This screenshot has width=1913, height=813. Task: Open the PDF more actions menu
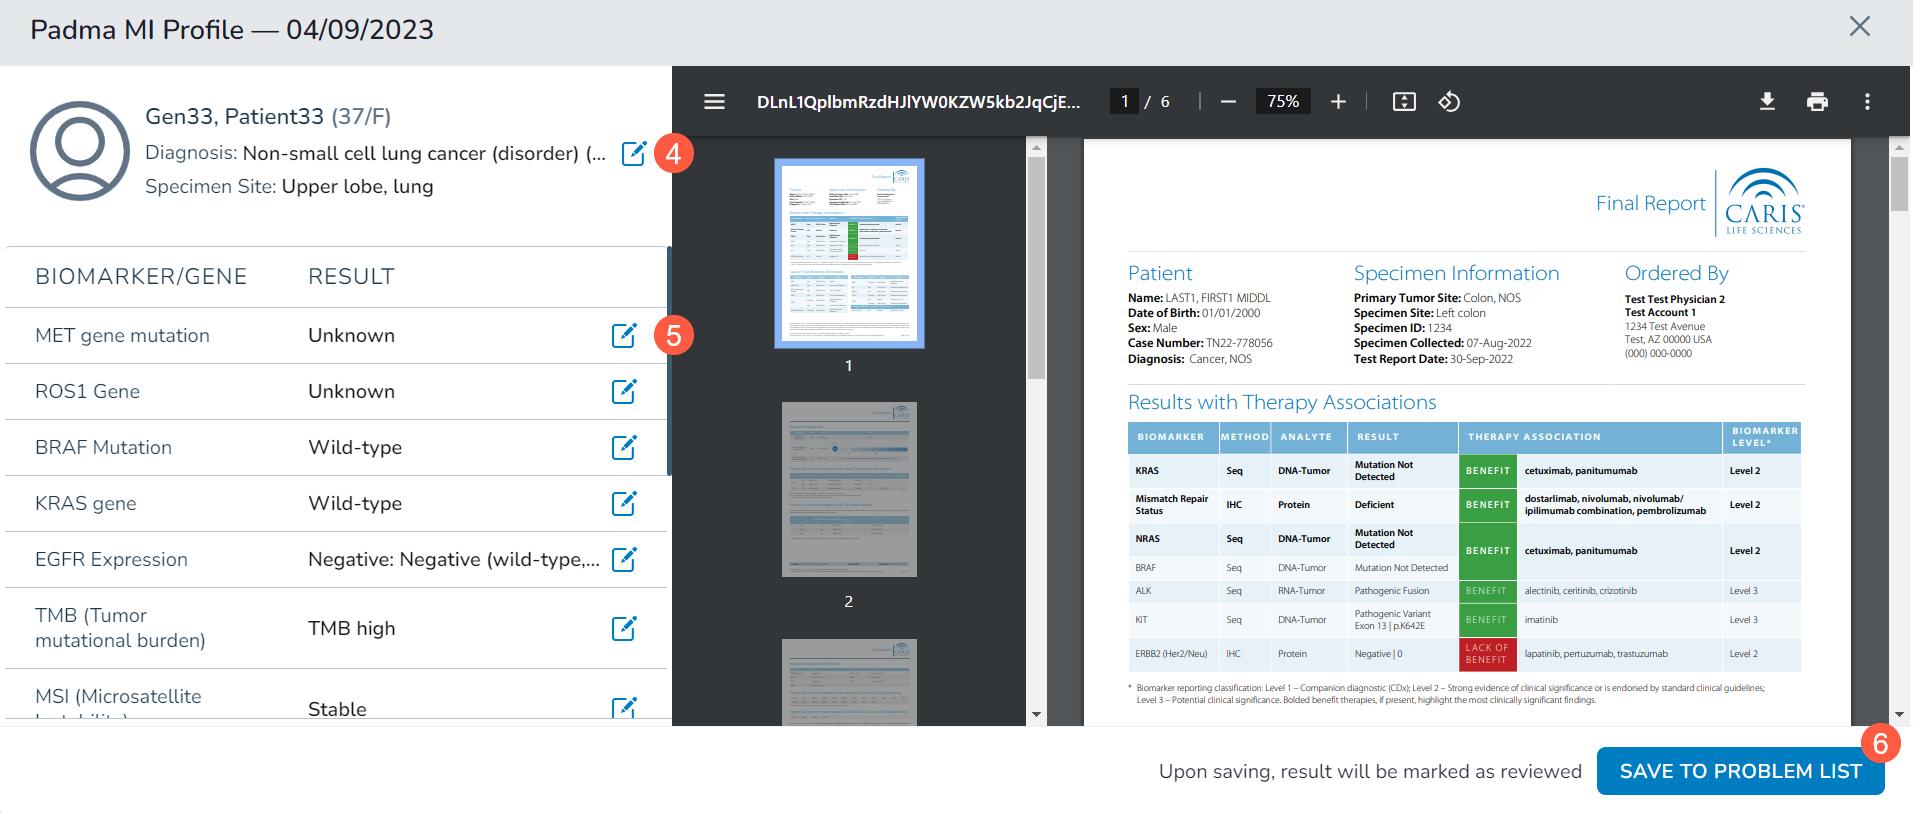click(1867, 101)
